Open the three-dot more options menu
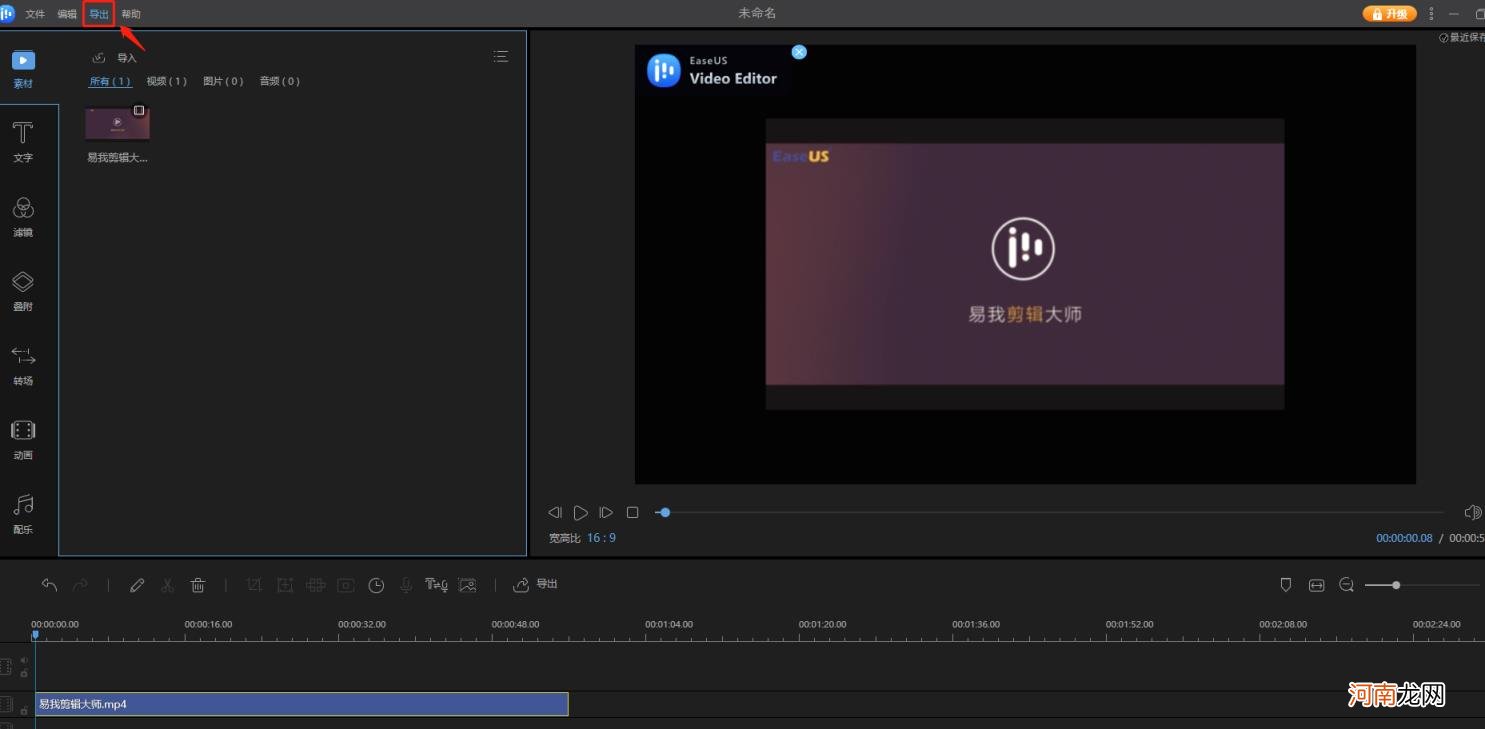This screenshot has height=729, width=1485. (1432, 13)
